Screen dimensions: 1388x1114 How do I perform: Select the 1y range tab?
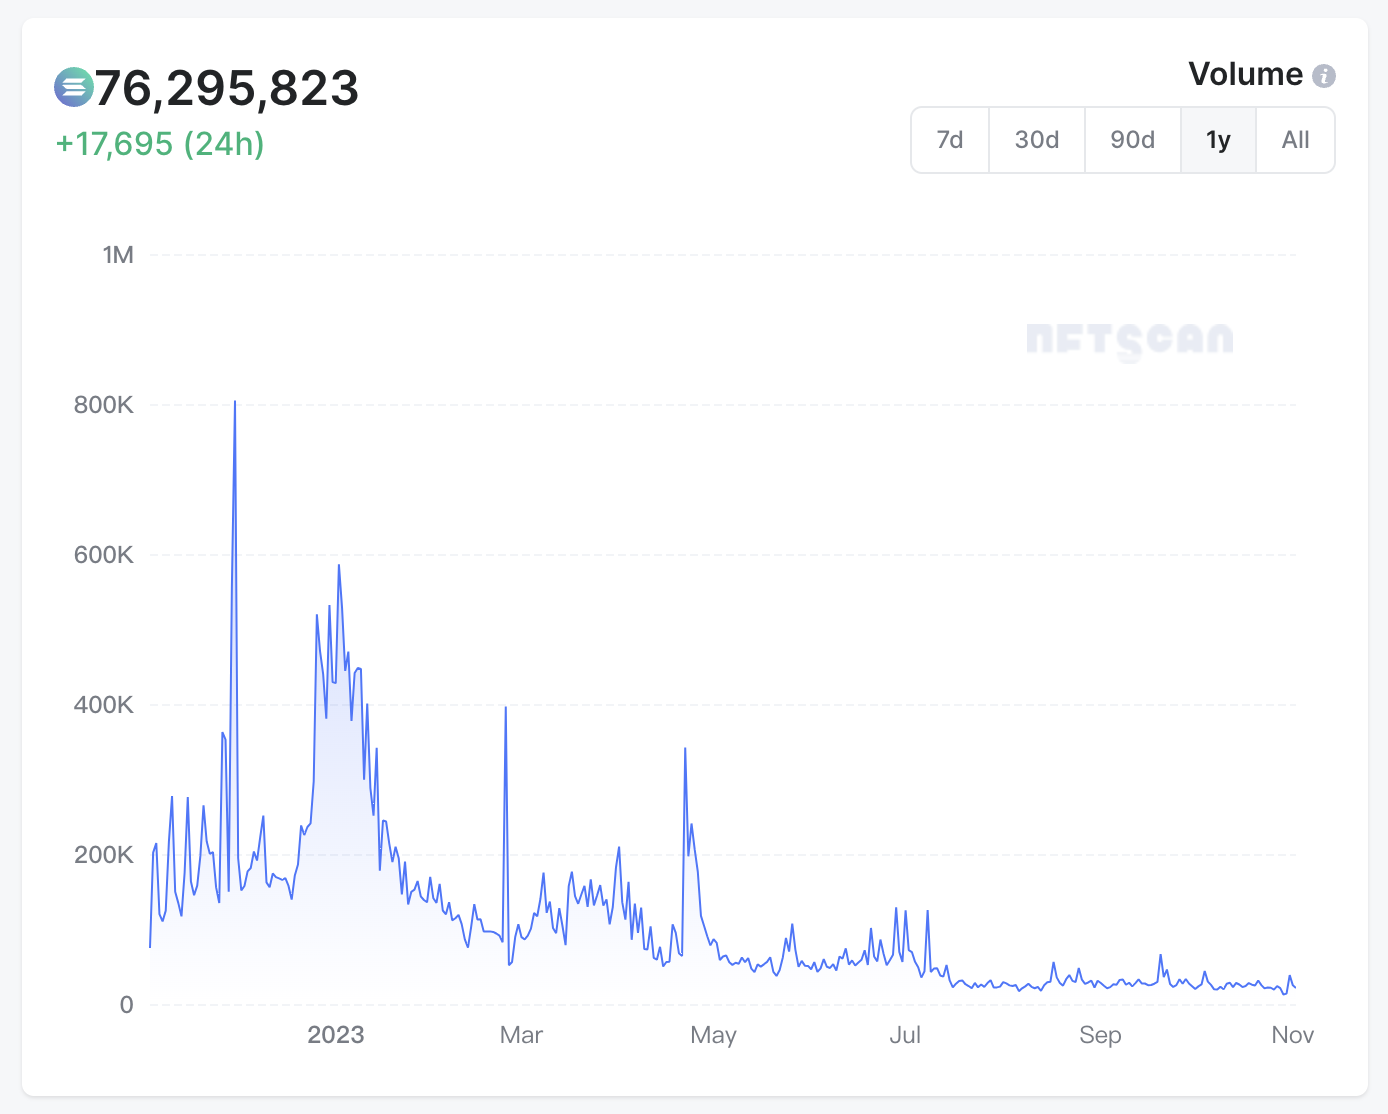click(x=1218, y=140)
